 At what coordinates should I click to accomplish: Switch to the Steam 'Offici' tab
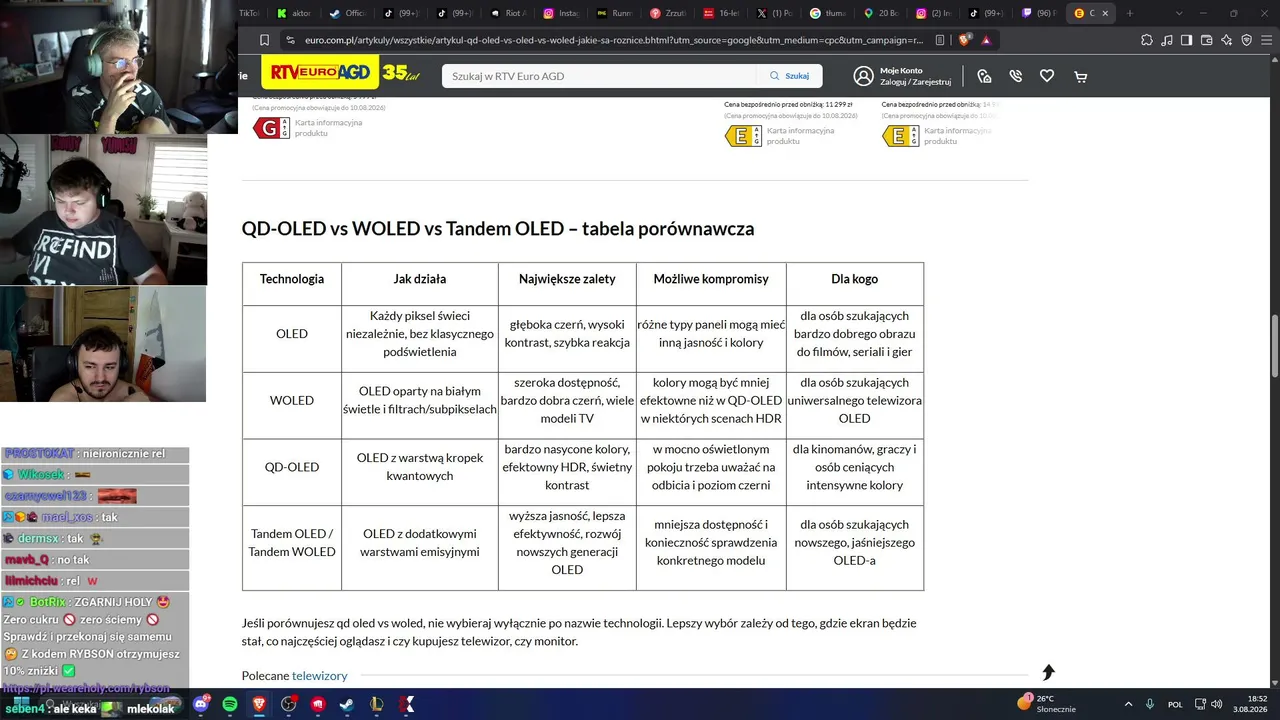point(348,13)
